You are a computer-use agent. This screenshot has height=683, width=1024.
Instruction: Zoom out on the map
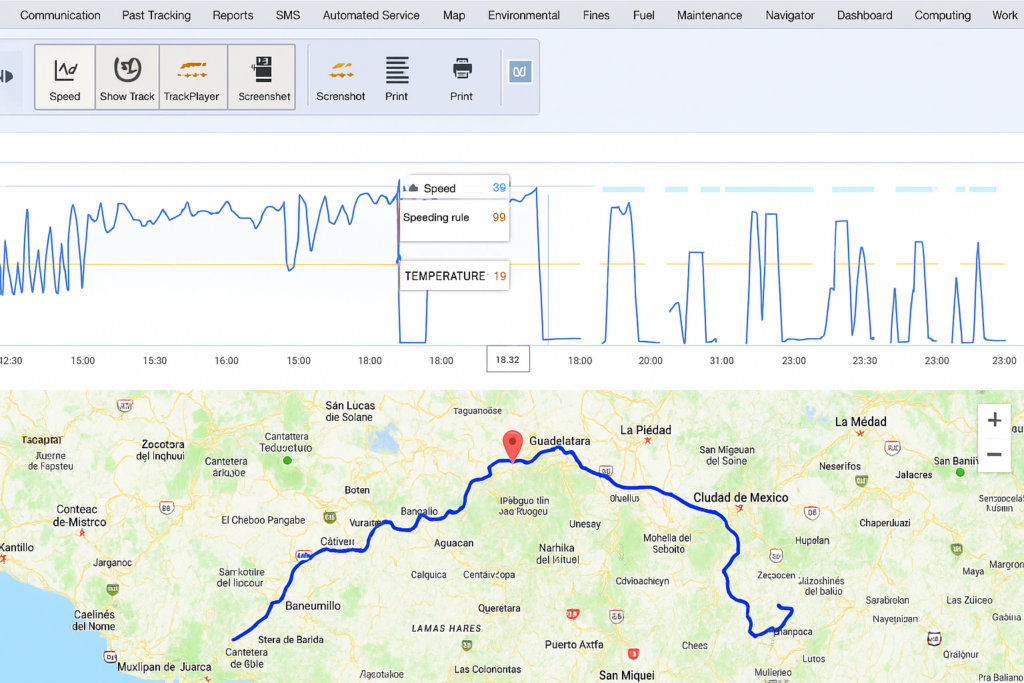click(994, 454)
